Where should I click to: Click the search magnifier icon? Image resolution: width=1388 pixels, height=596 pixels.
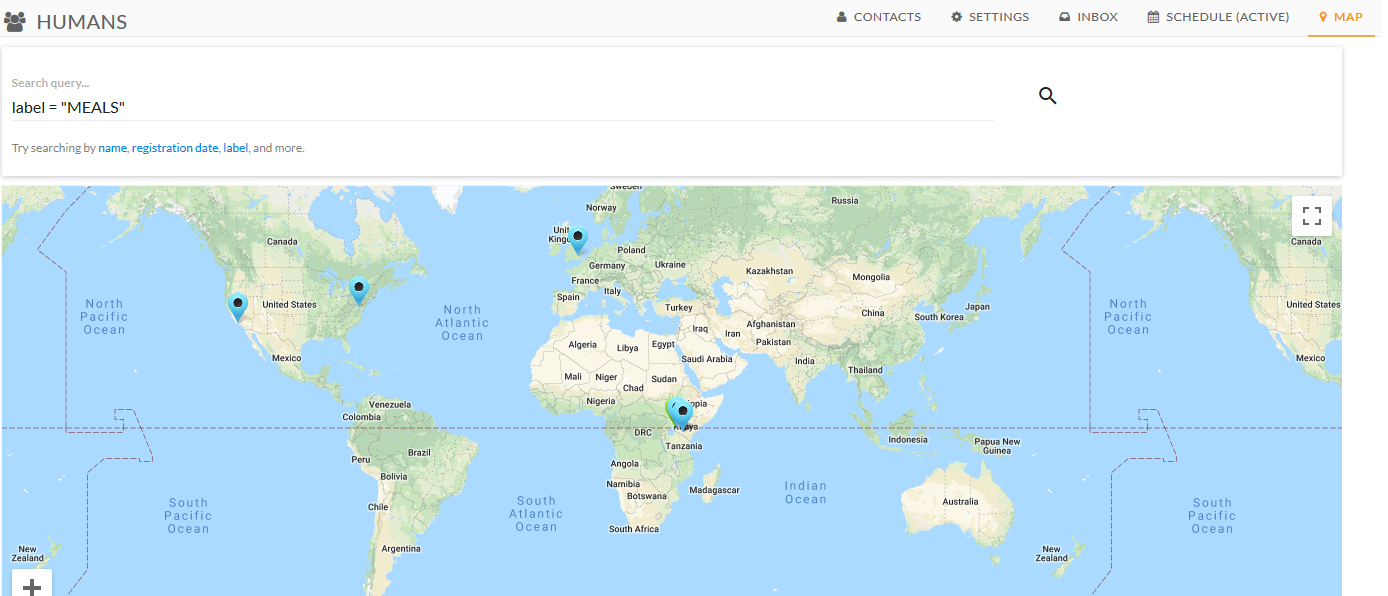pos(1047,96)
